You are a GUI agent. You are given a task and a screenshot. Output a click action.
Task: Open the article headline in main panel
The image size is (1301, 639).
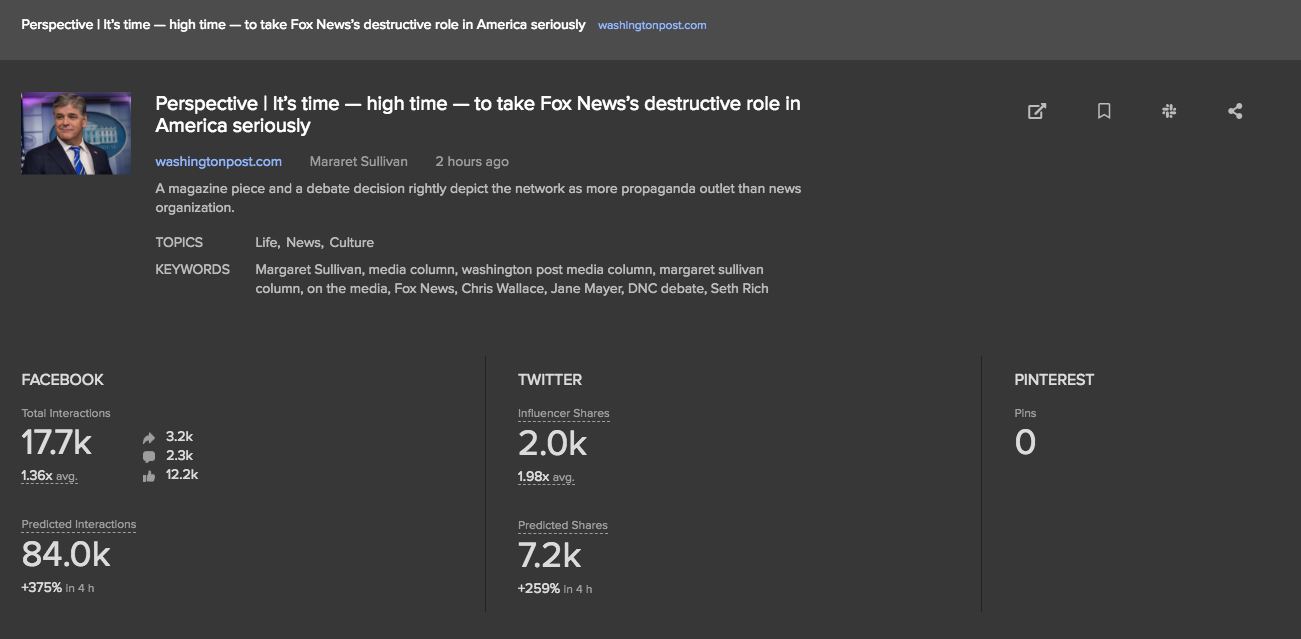point(477,114)
